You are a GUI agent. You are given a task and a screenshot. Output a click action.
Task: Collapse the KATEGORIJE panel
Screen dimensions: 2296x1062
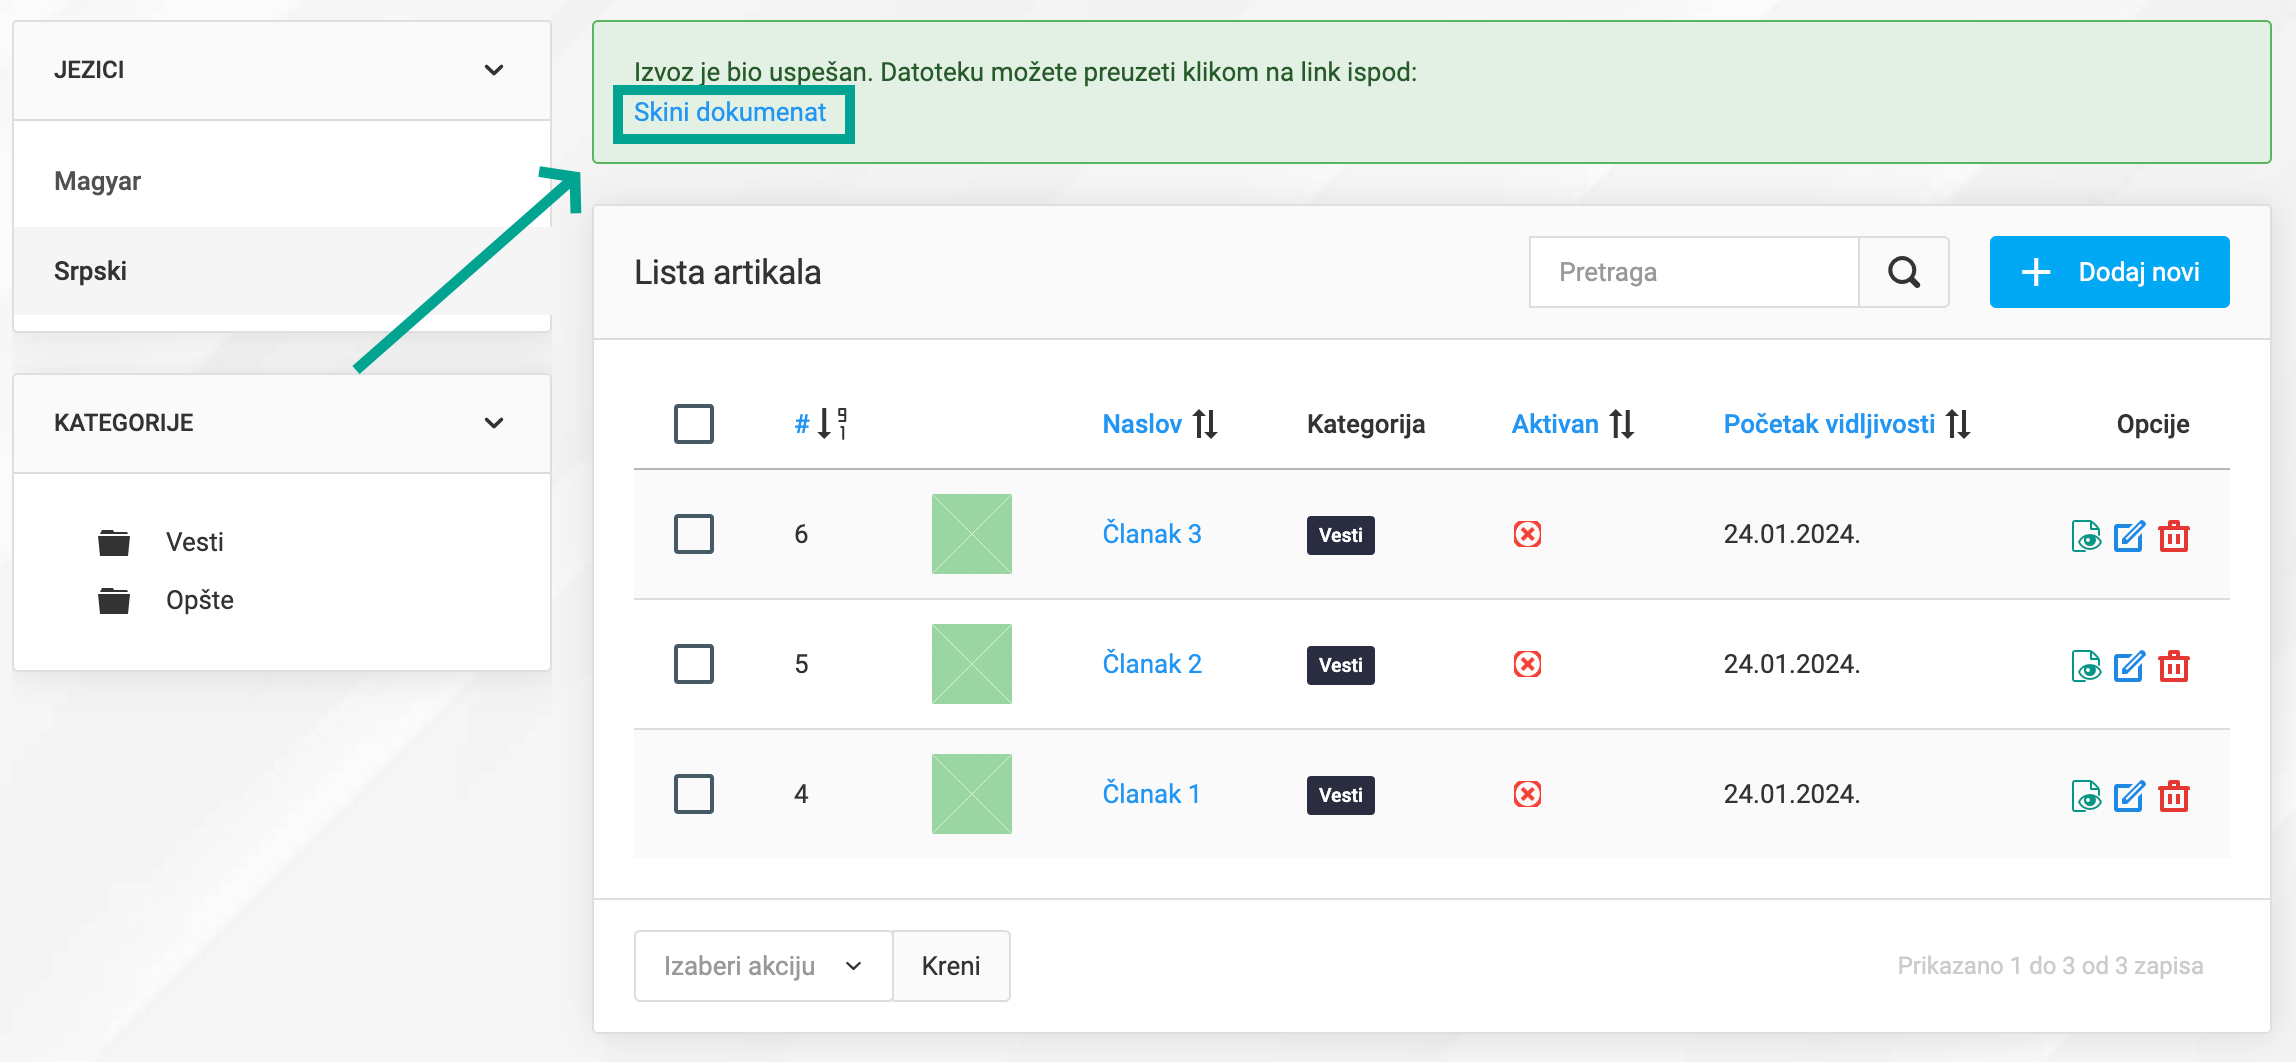(493, 422)
